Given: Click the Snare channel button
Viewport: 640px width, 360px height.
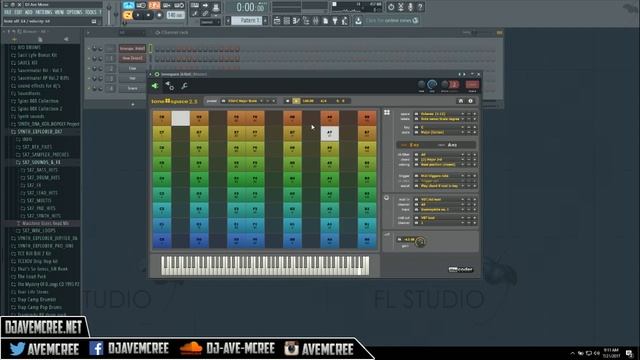Looking at the screenshot, I should click(x=132, y=88).
